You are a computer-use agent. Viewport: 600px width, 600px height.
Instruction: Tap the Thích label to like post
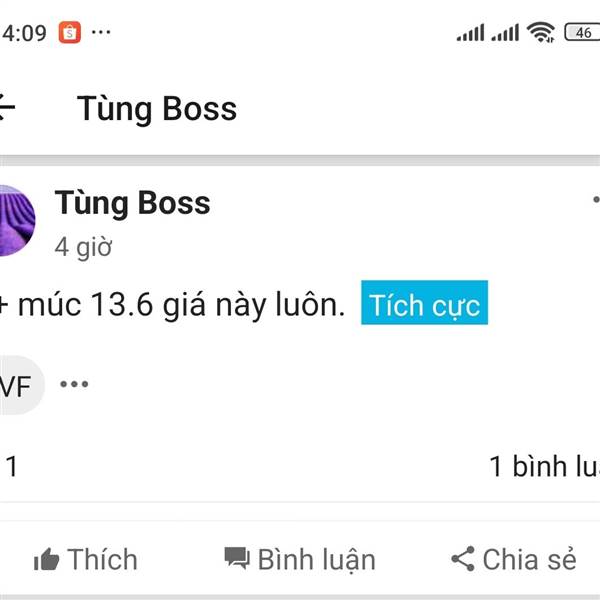(x=102, y=559)
